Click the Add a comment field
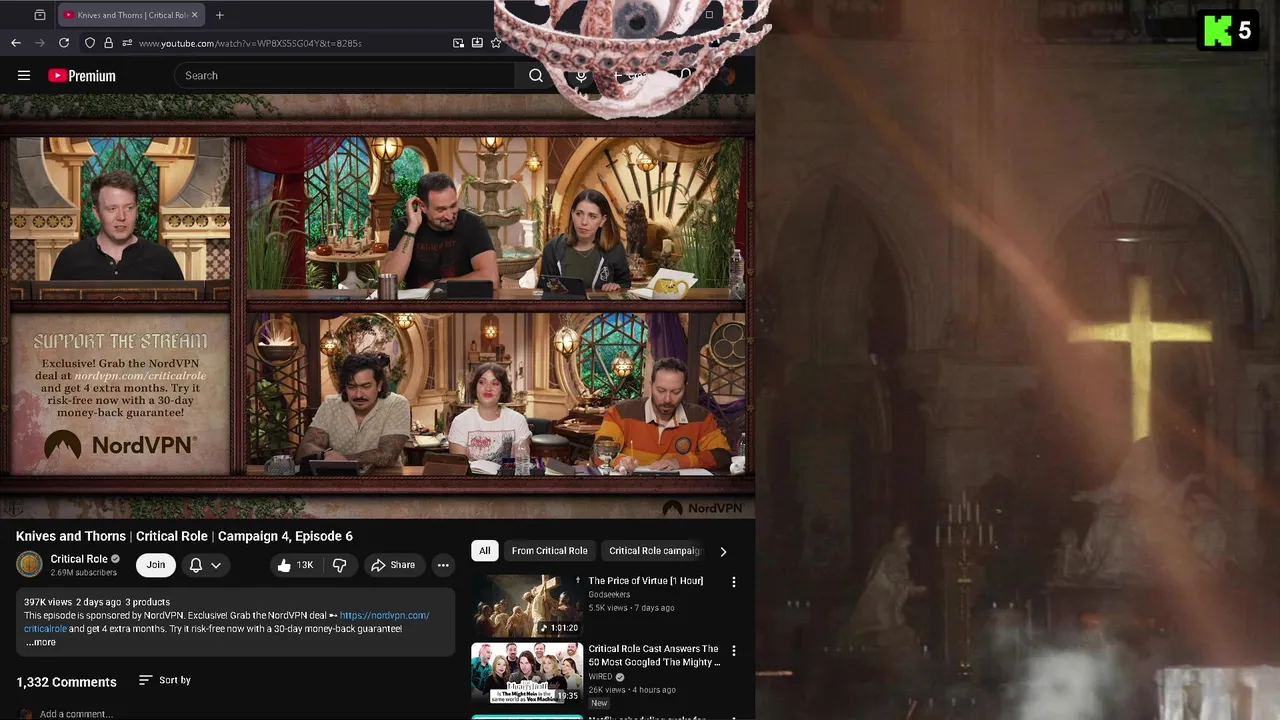 tap(76, 714)
